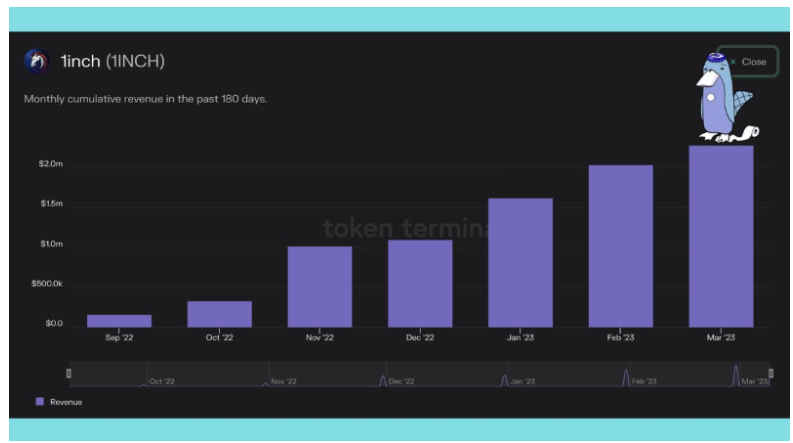Click the Oct '22 axis label under bars
793x443 pixels.
[x=219, y=337]
